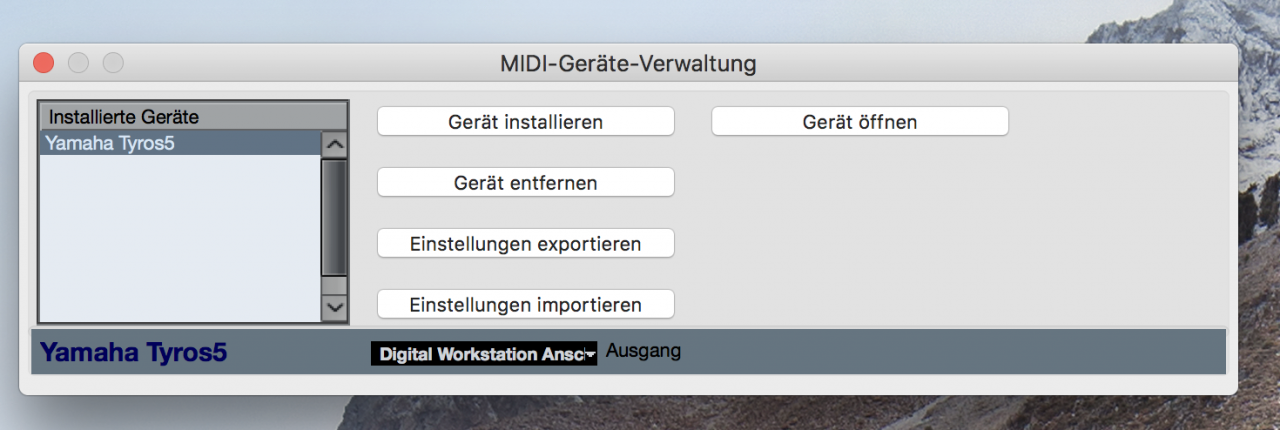Click Einstellungen exportieren

(x=526, y=243)
